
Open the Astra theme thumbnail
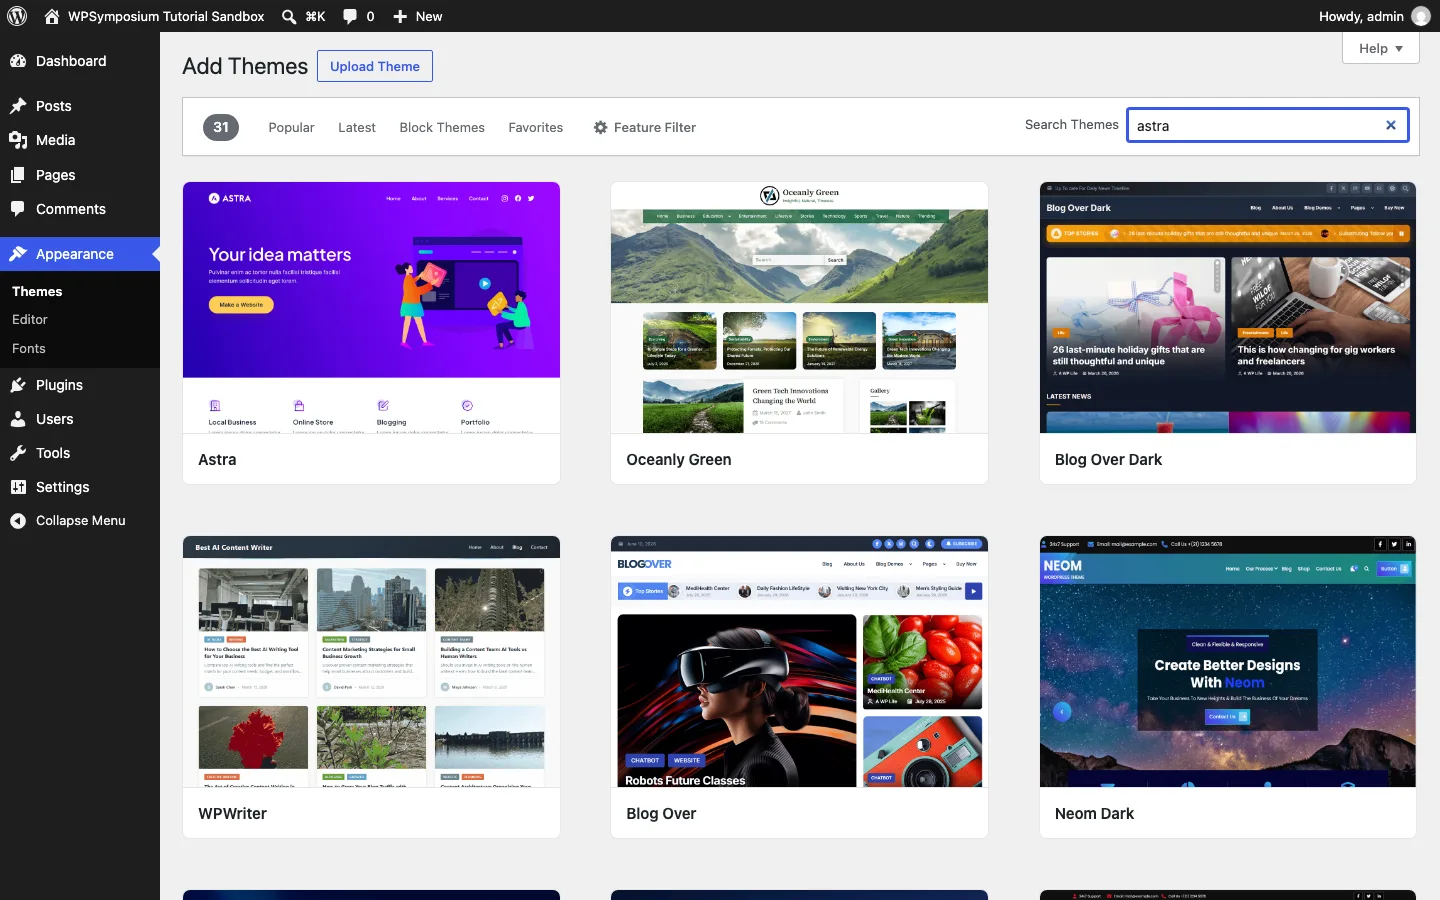pos(371,308)
